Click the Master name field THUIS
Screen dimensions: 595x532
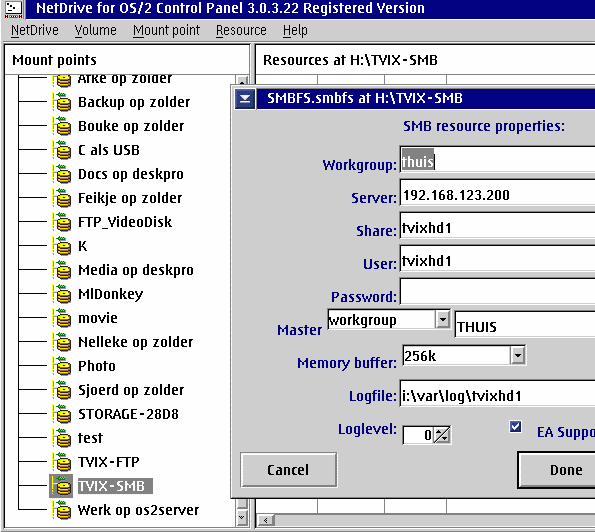(525, 325)
